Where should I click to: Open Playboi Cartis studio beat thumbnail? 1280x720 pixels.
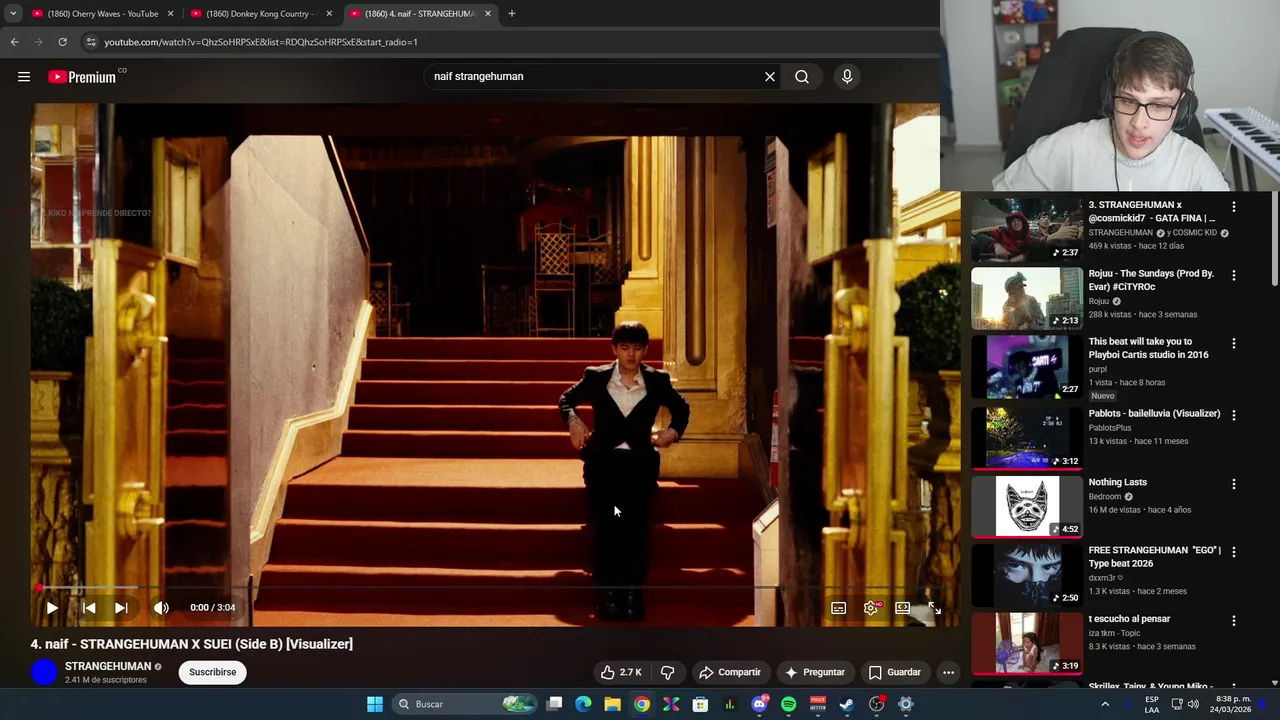click(x=1027, y=366)
